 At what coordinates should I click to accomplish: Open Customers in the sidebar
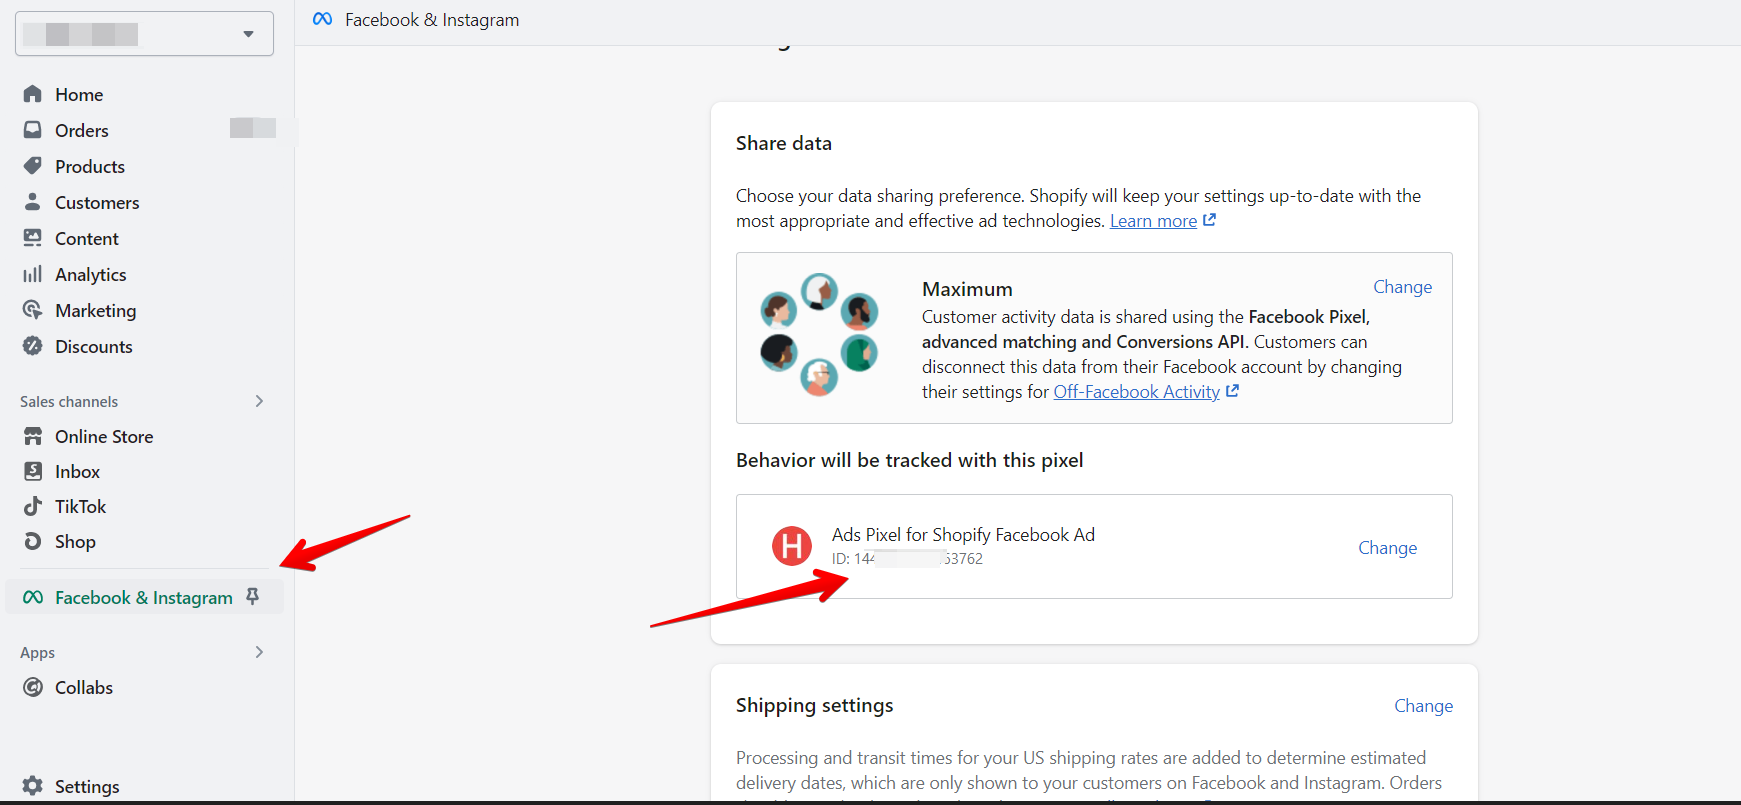[x=97, y=202]
